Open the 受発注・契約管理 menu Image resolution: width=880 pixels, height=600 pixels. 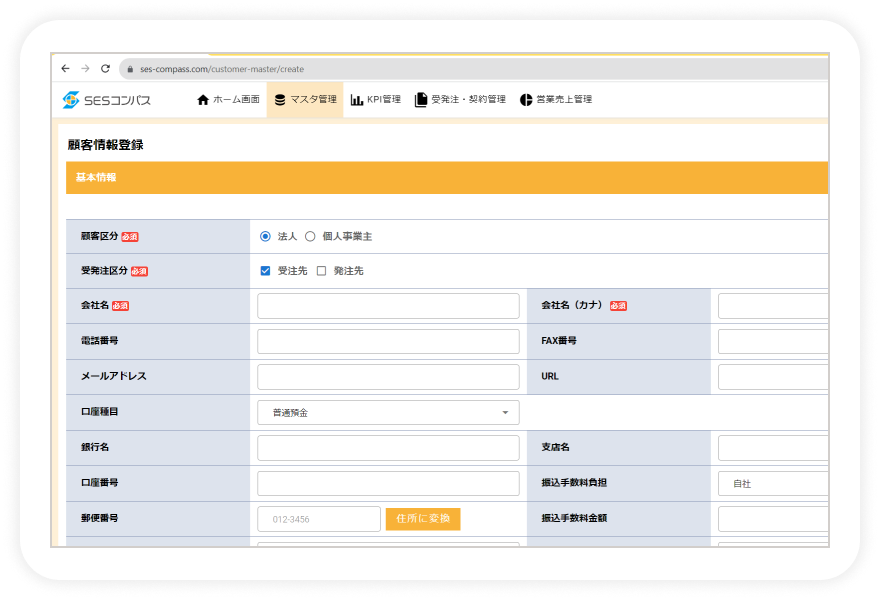460,100
